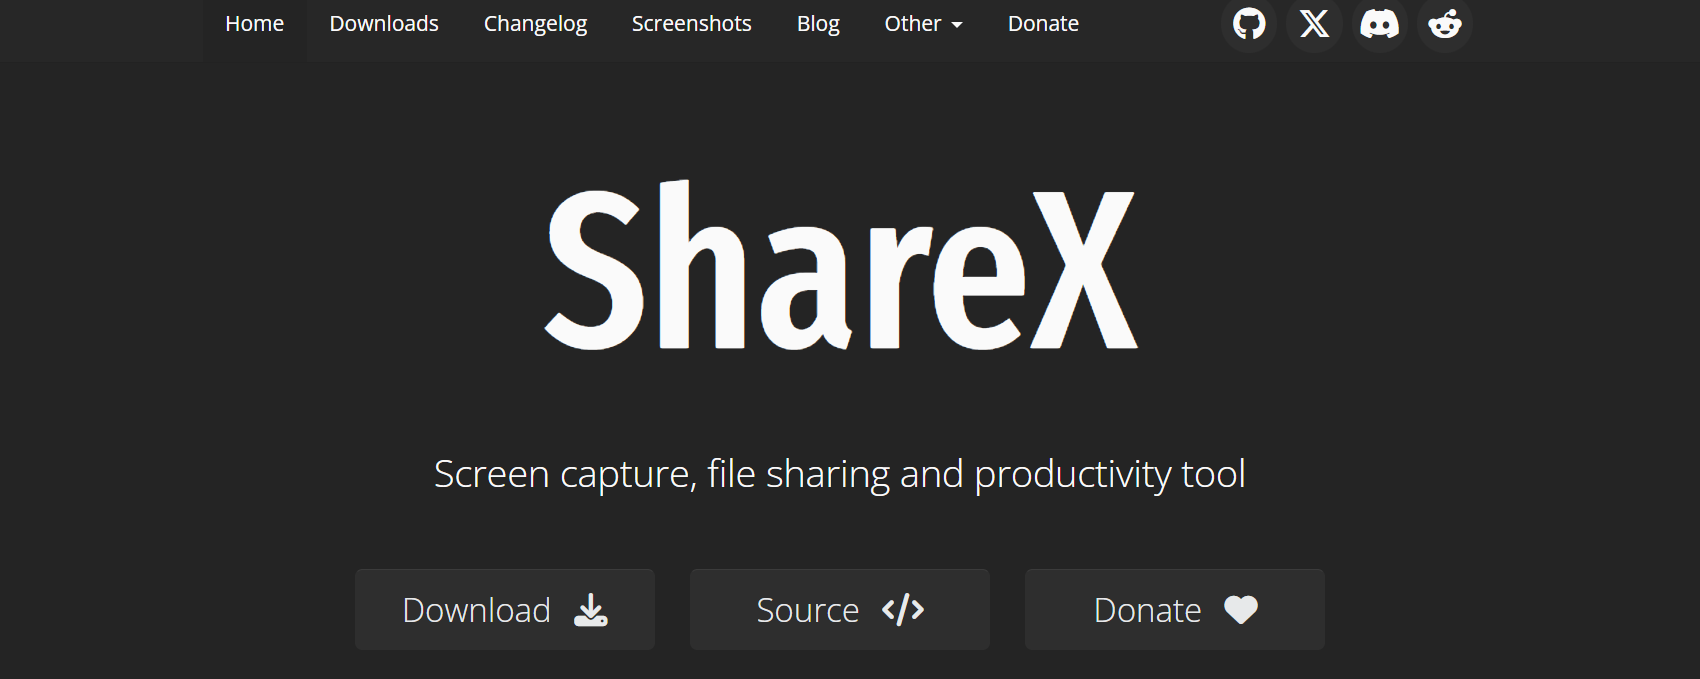Click the ShareX logo title
Image resolution: width=1700 pixels, height=679 pixels.
point(841,267)
